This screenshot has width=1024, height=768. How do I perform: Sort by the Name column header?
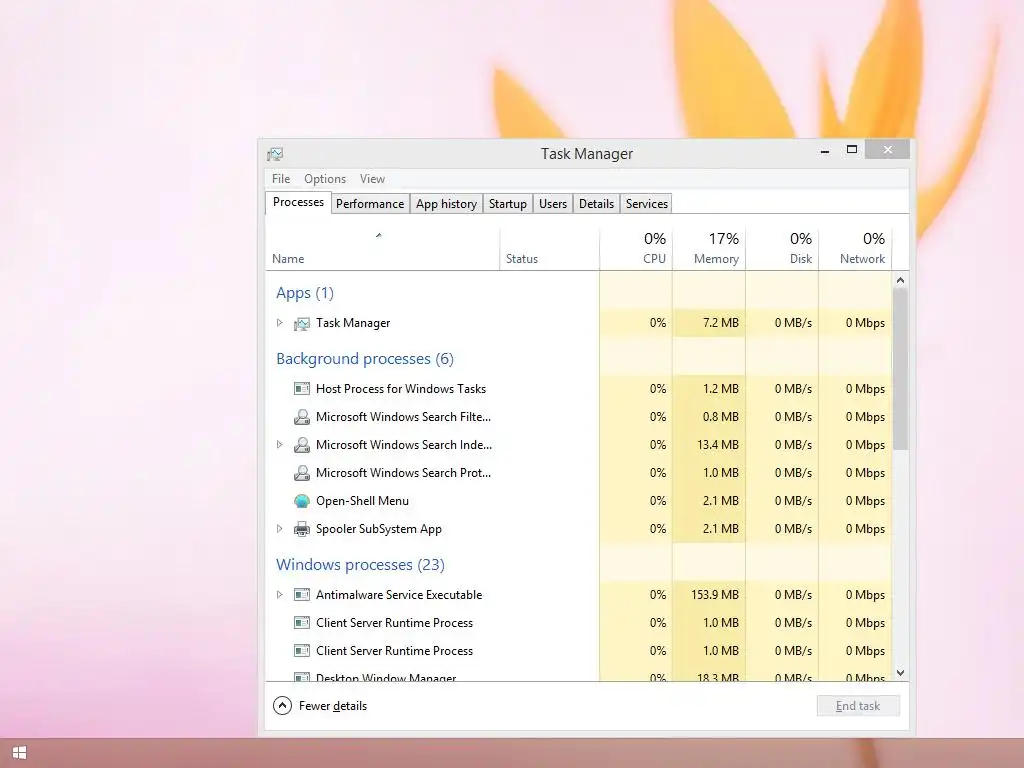[x=383, y=249]
